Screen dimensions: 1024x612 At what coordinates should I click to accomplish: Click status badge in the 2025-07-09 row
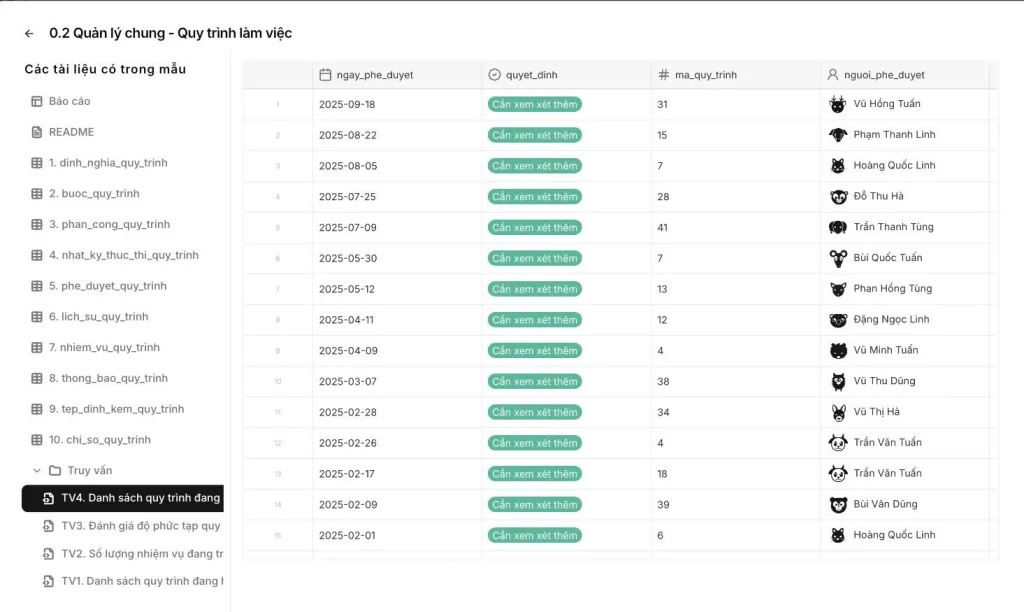[534, 227]
